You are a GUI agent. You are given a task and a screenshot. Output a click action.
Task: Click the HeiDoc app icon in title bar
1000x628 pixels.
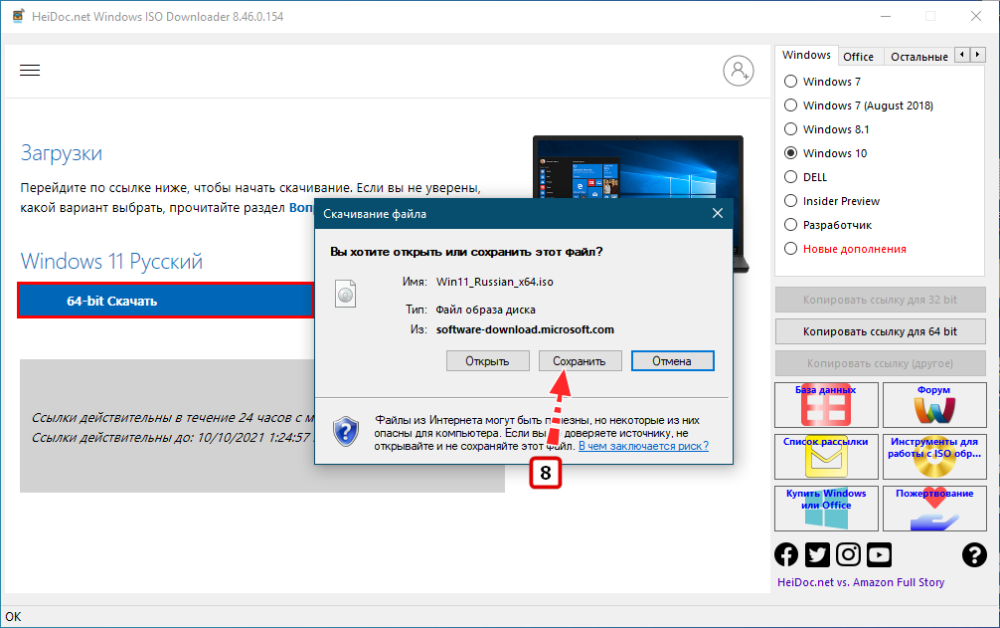(18, 16)
